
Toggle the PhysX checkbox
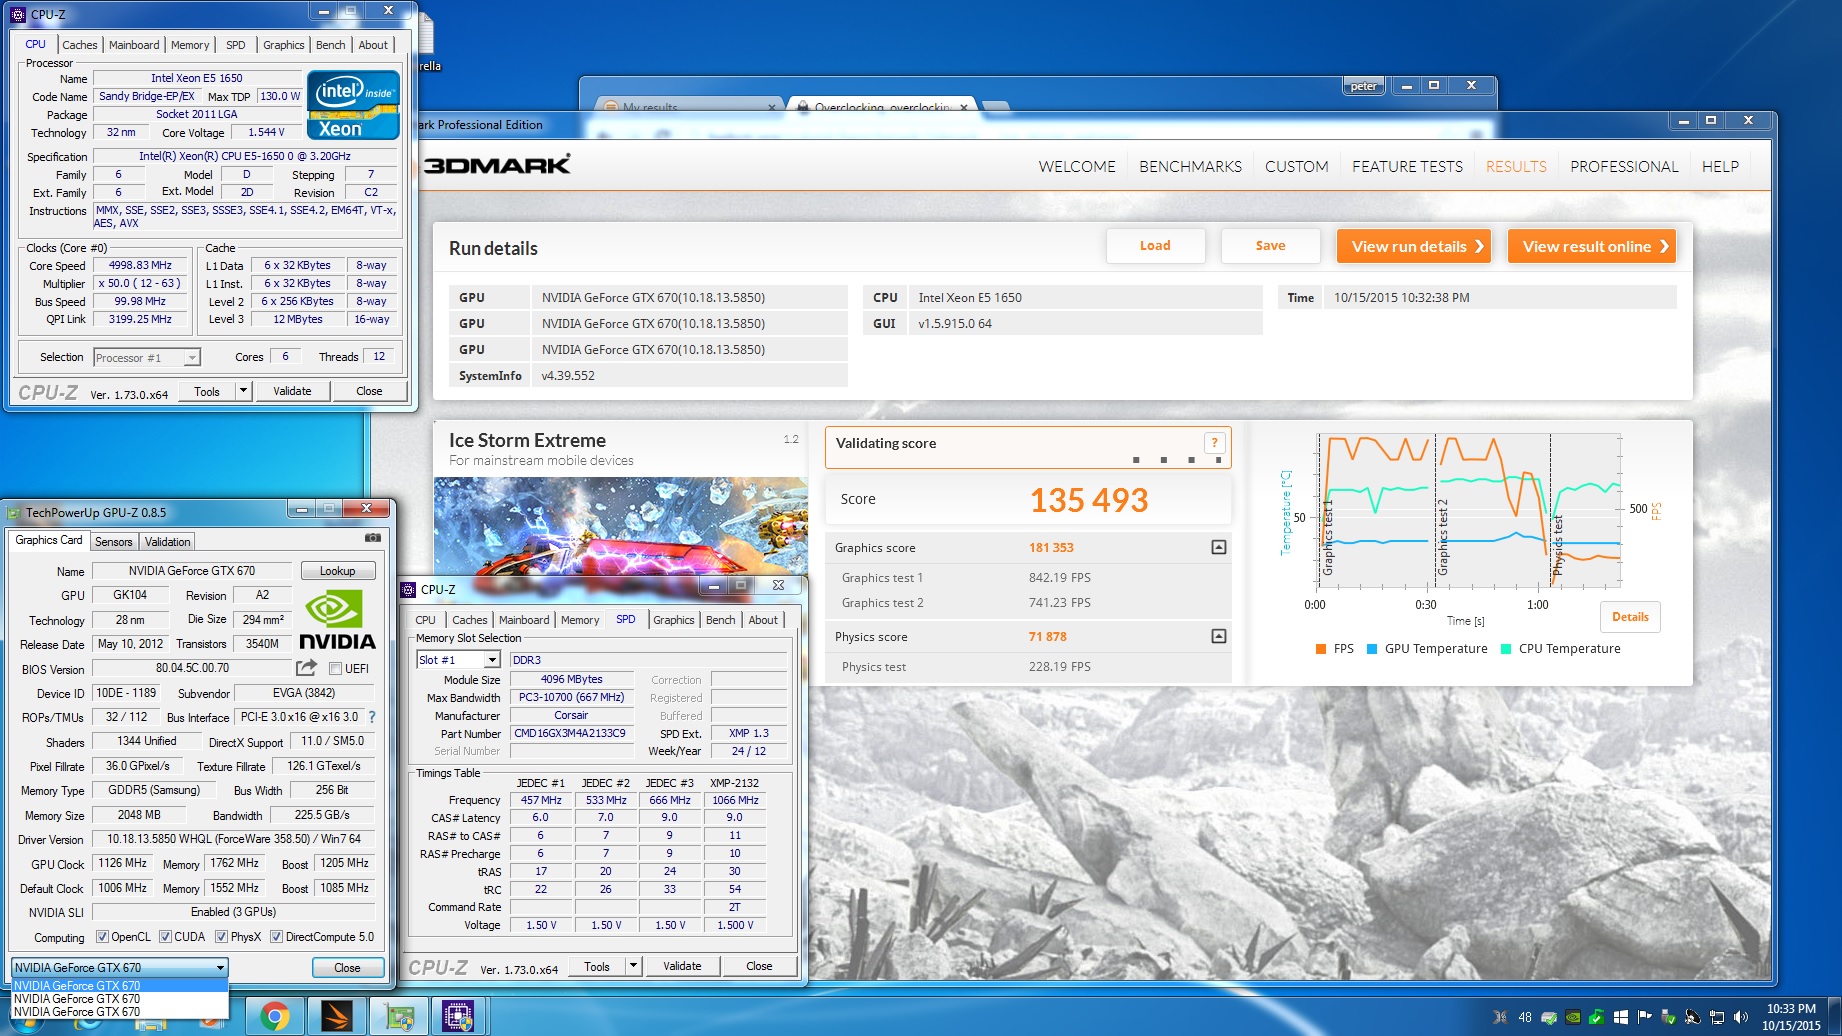point(221,937)
